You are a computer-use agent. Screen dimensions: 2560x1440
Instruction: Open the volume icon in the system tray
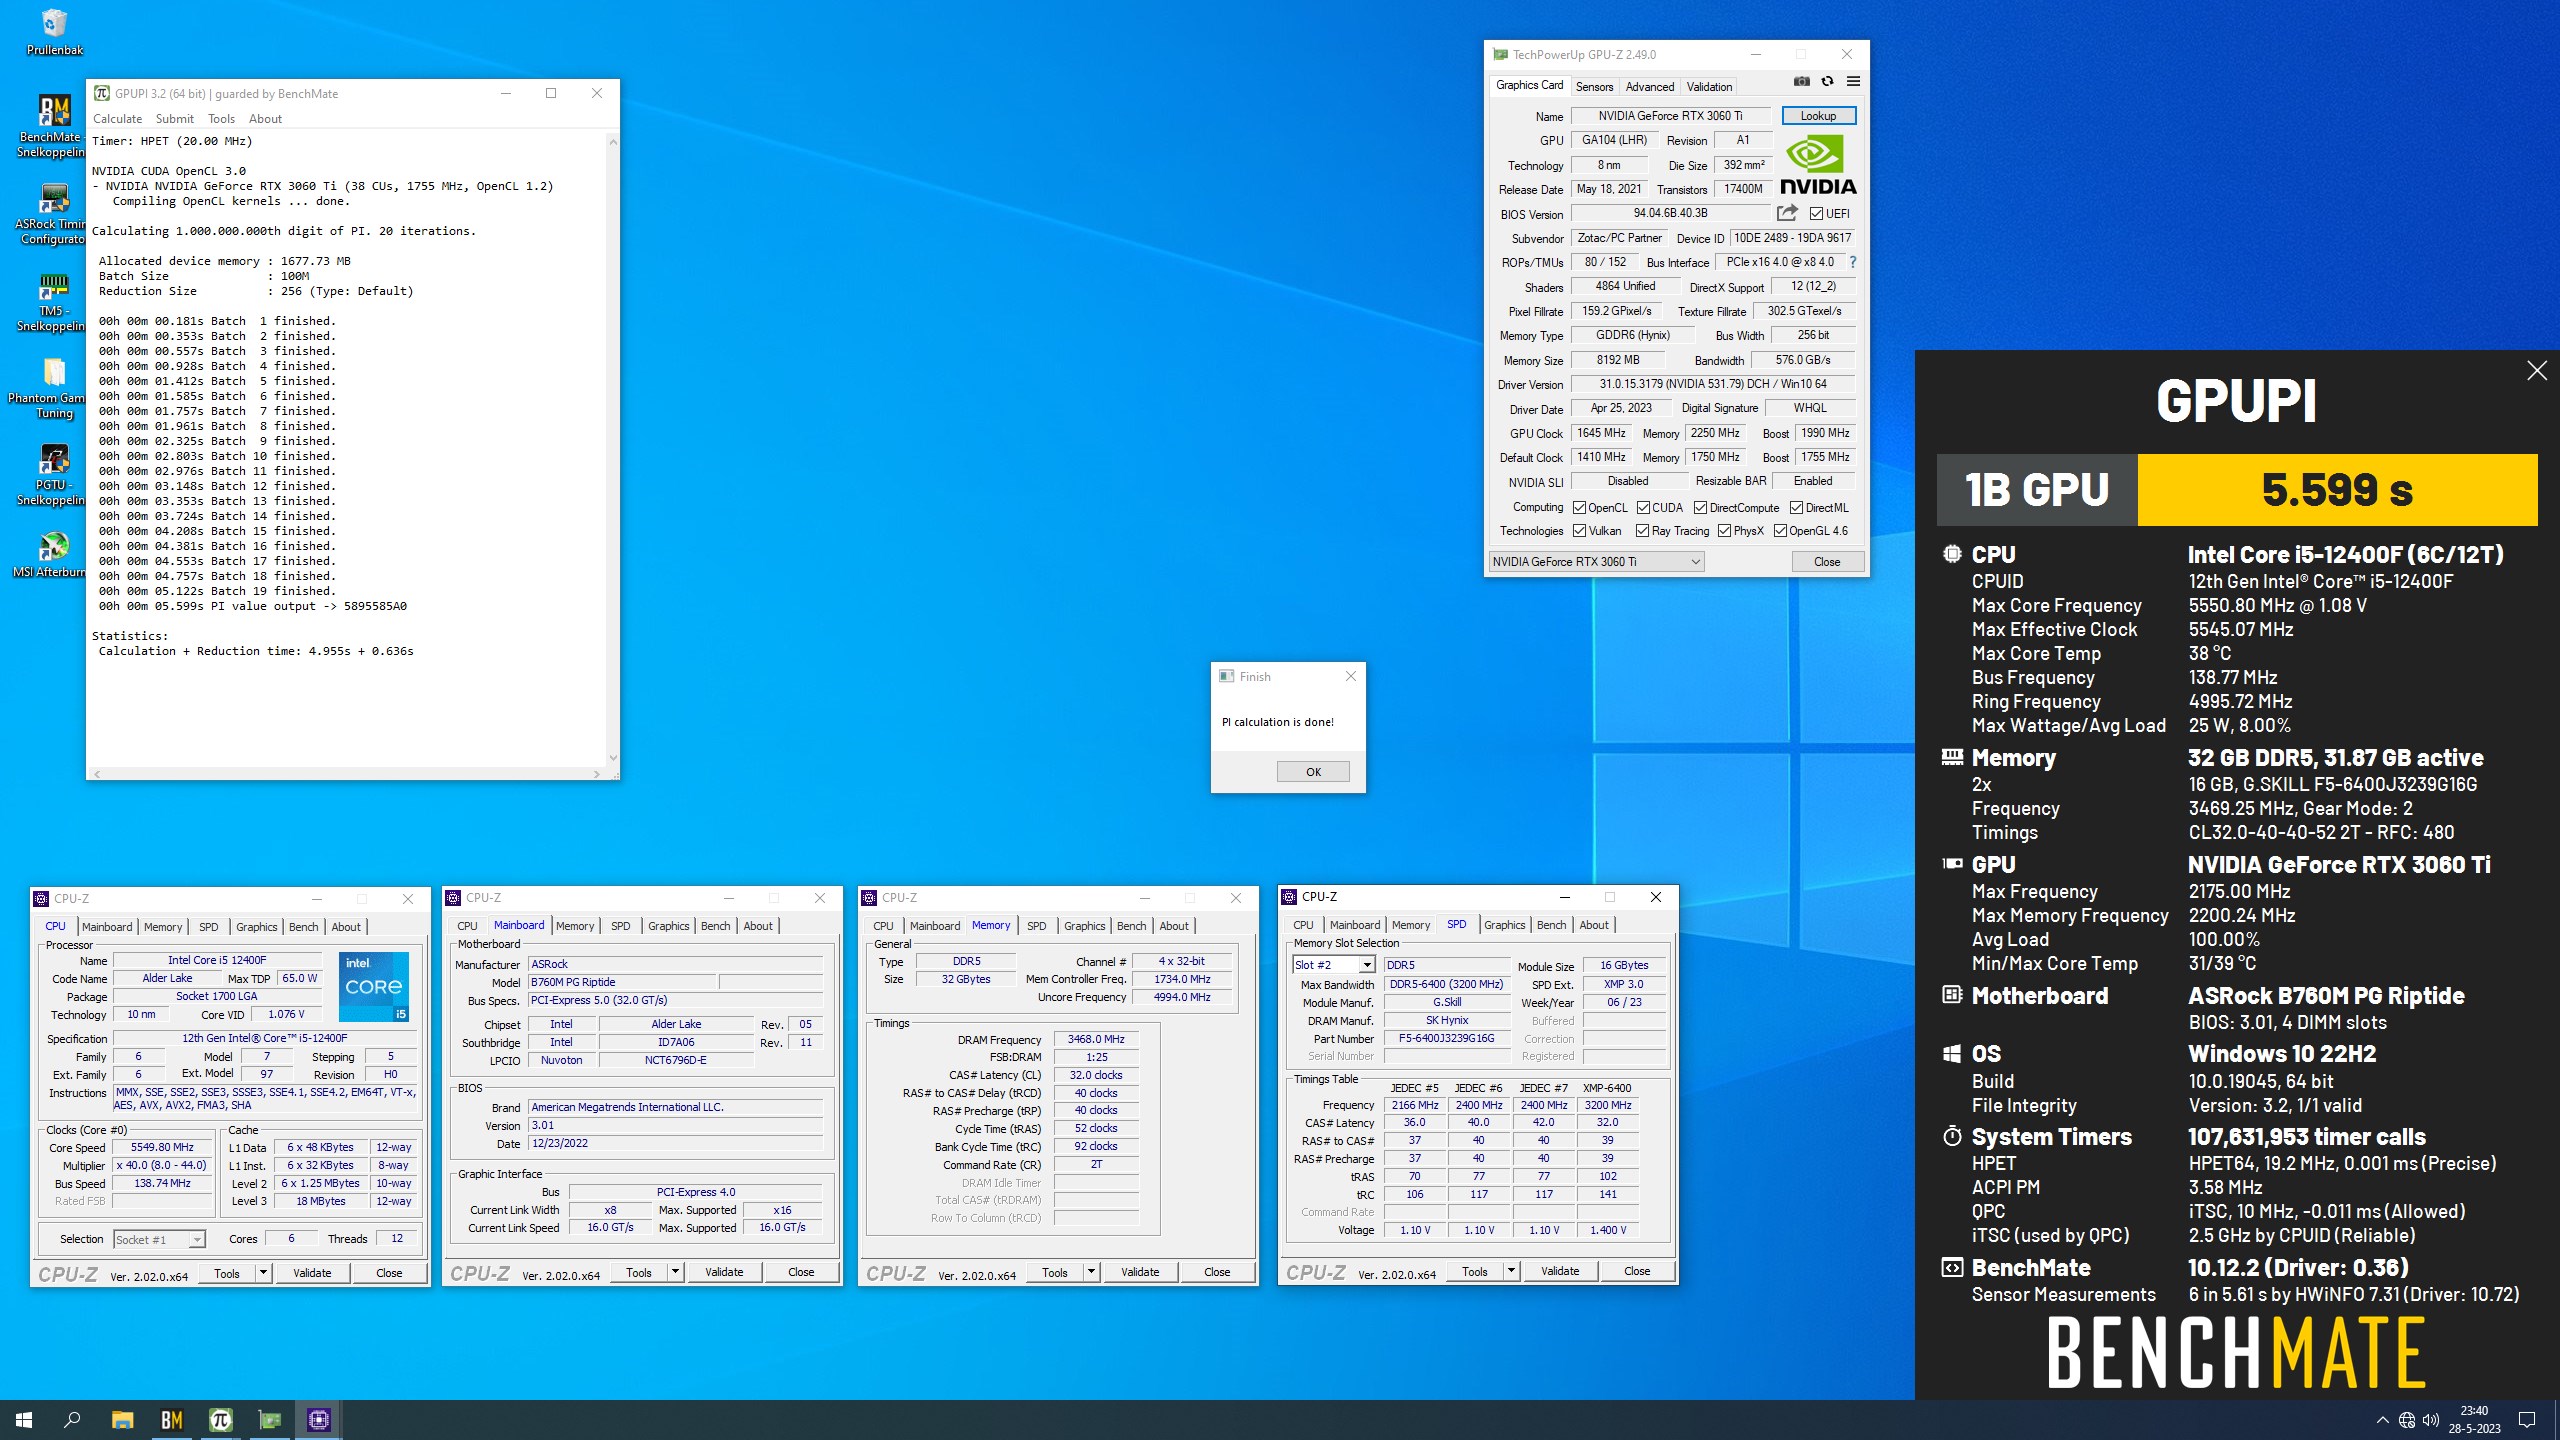(2431, 1420)
